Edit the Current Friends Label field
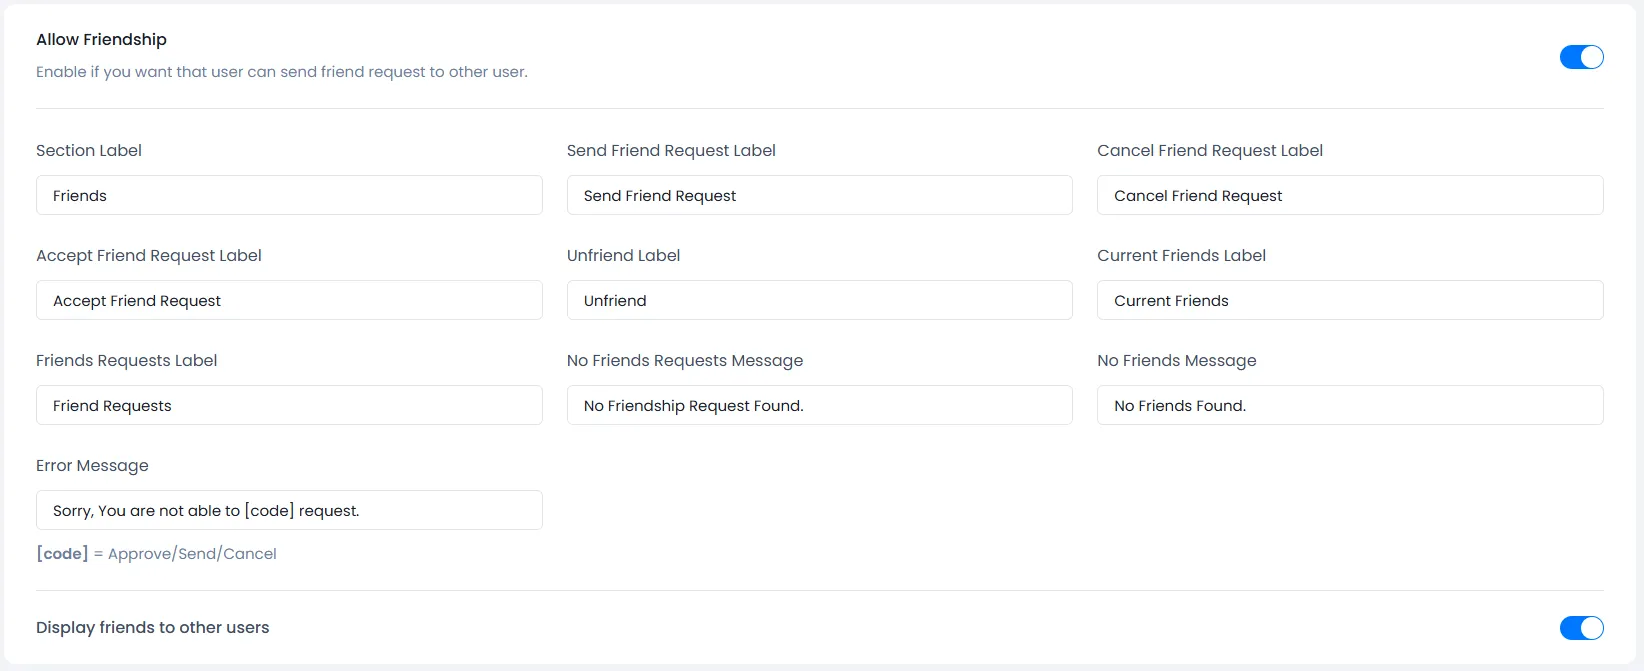This screenshot has height=671, width=1644. (x=1349, y=301)
